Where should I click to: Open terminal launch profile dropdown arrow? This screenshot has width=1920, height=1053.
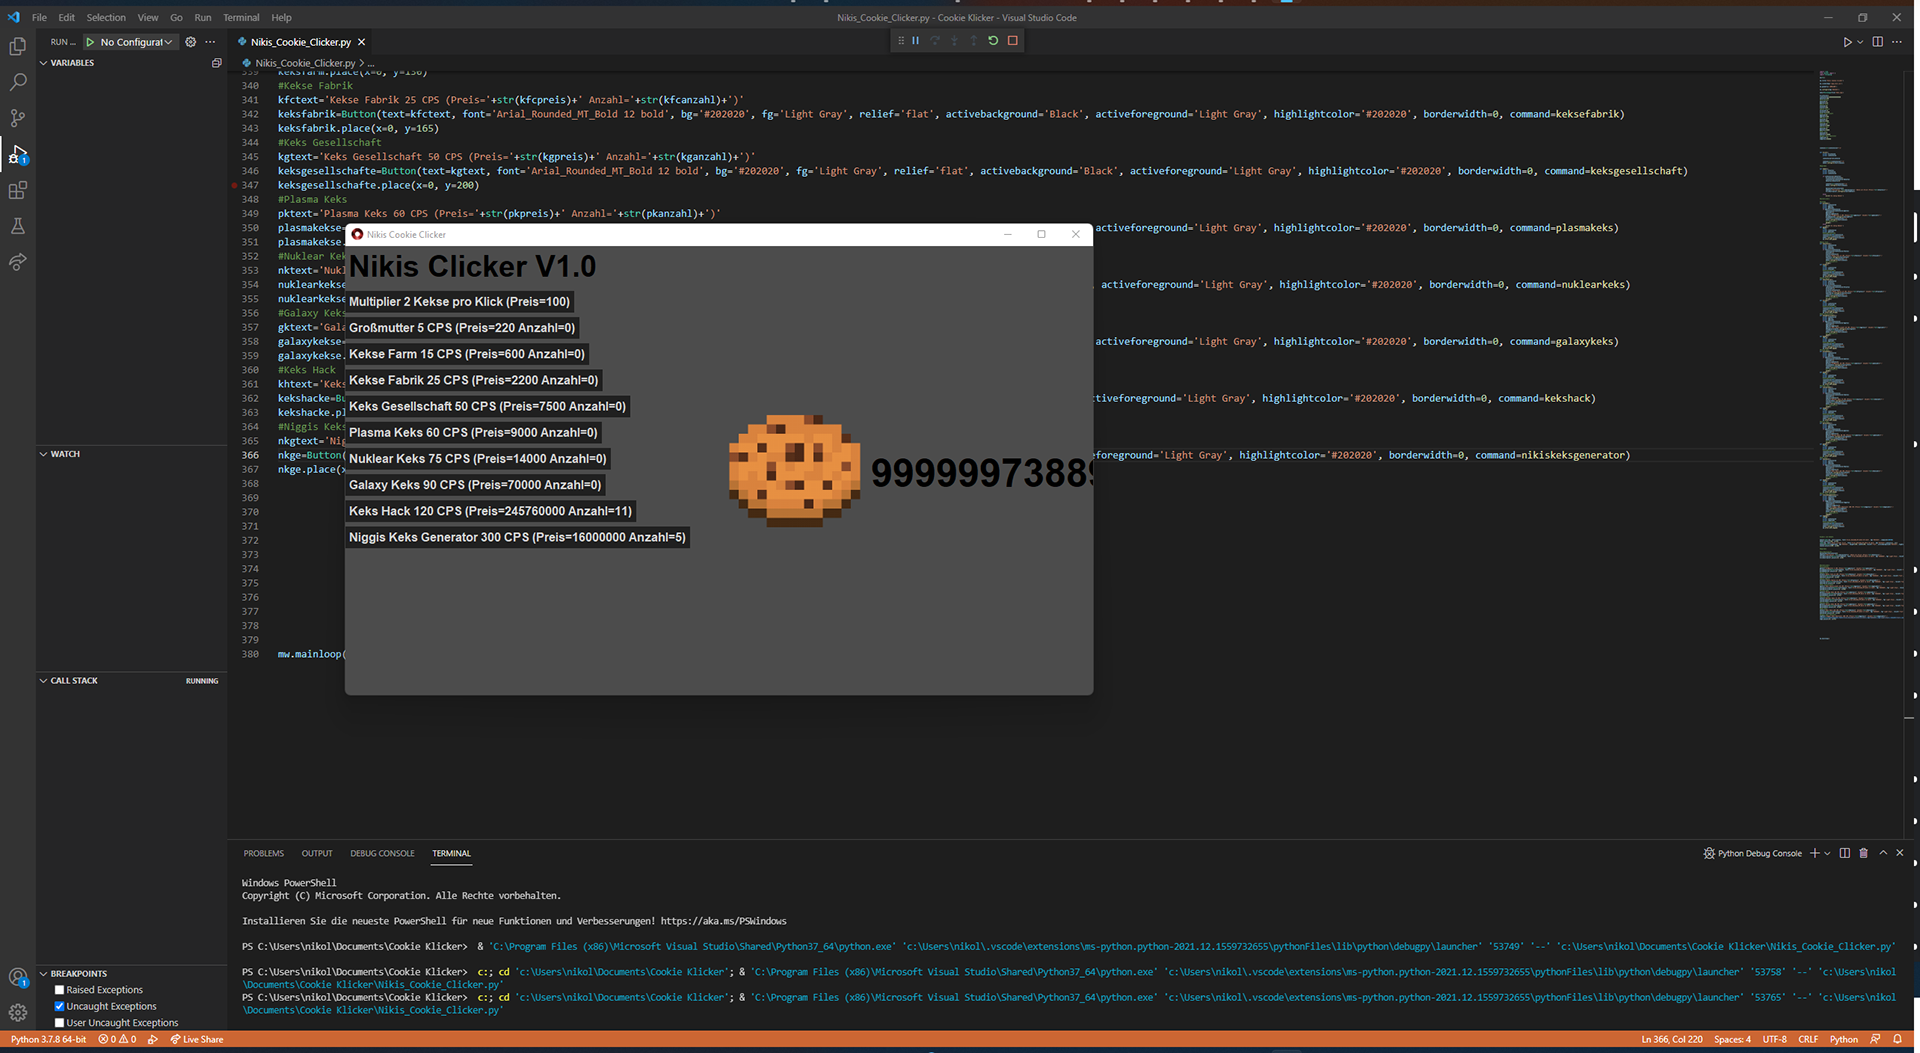click(1828, 853)
